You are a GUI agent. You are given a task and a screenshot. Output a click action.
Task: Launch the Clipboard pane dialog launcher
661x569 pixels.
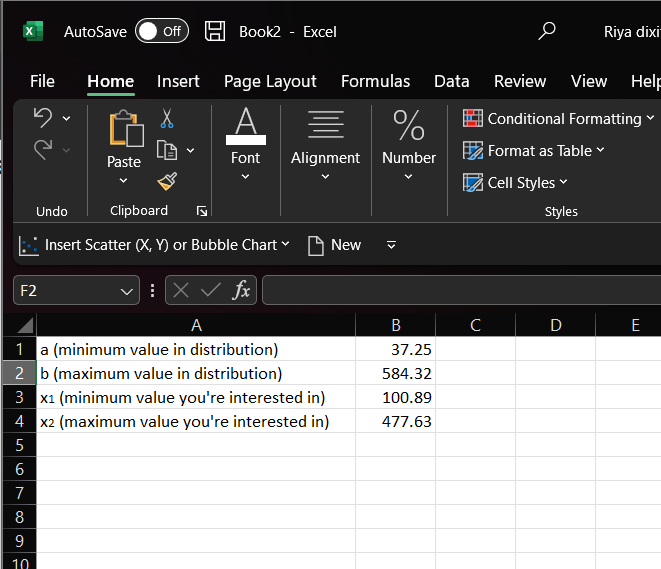click(202, 211)
